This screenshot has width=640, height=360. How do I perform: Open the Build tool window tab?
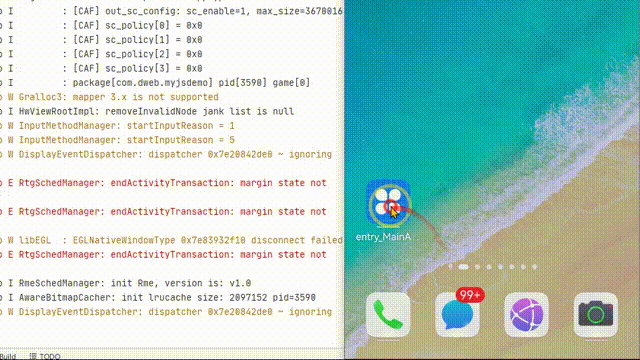click(x=8, y=356)
